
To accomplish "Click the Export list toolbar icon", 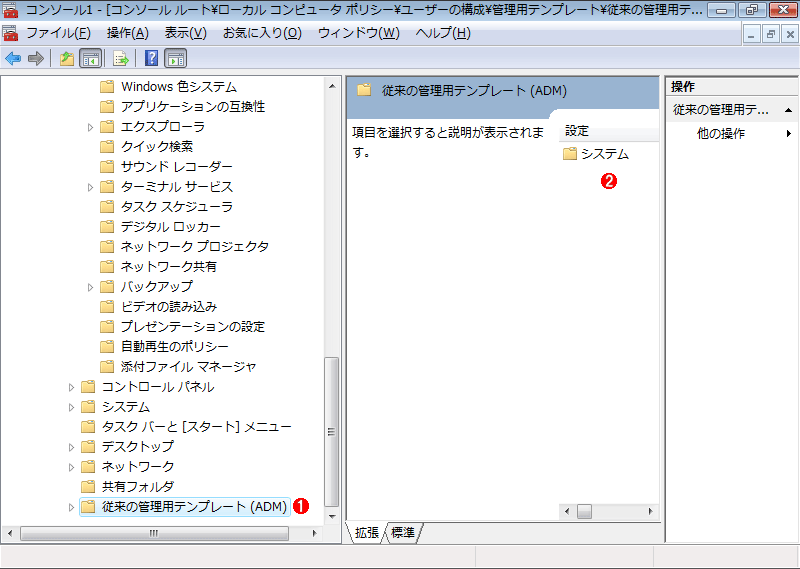I will point(121,59).
